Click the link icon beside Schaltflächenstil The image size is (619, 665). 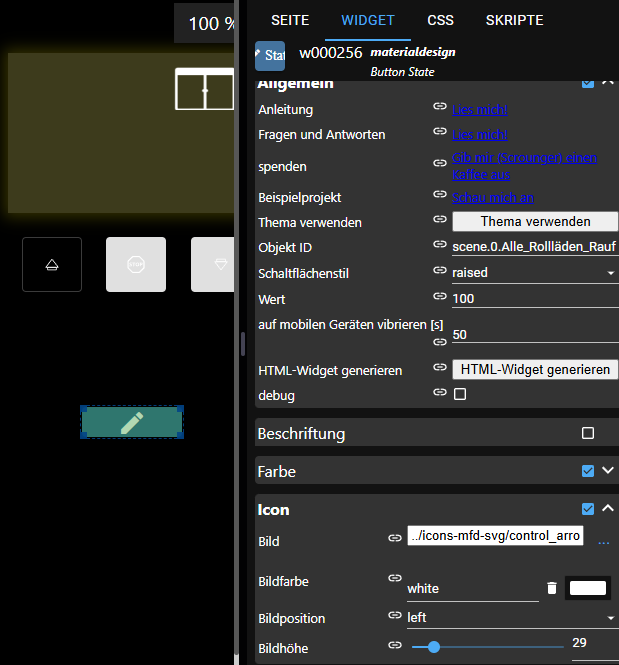[440, 270]
